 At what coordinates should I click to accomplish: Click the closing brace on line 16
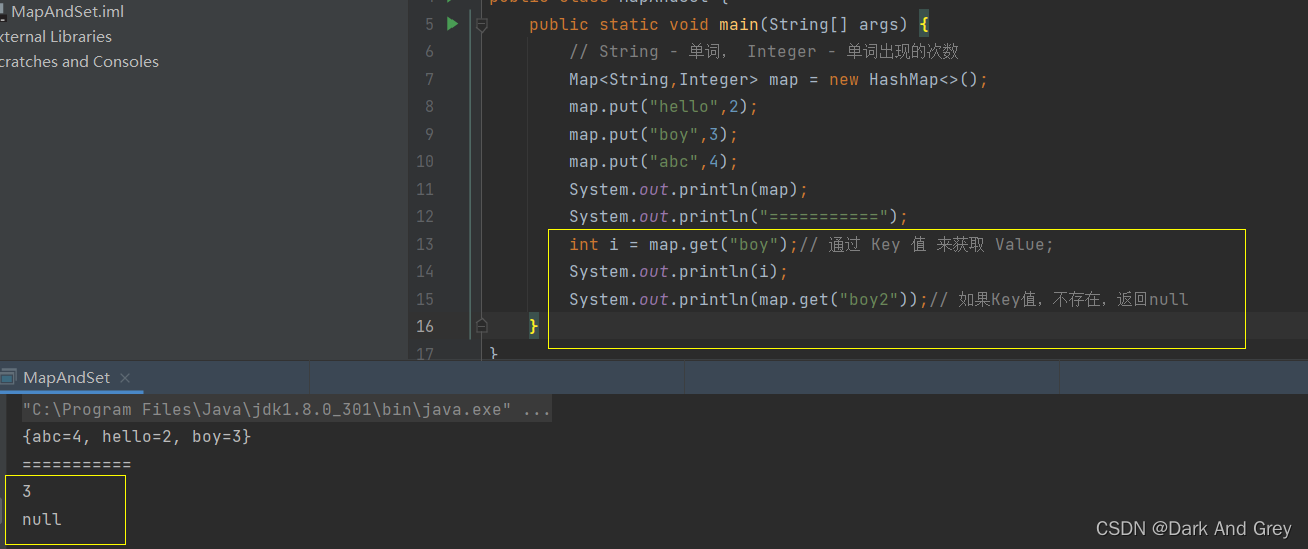tap(534, 326)
